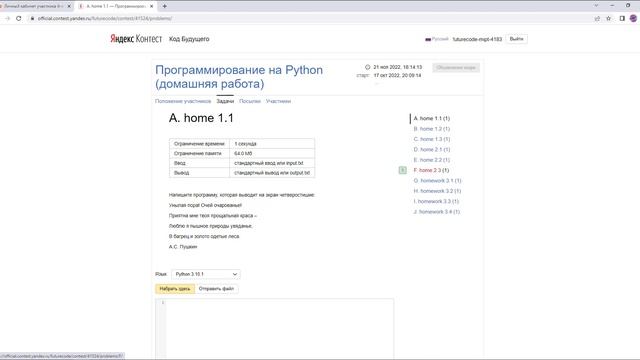Viewport: 640px width, 360px height.
Task: Click the 'Унылая пора! Очей очарованье!' line
Action: click(x=205, y=205)
